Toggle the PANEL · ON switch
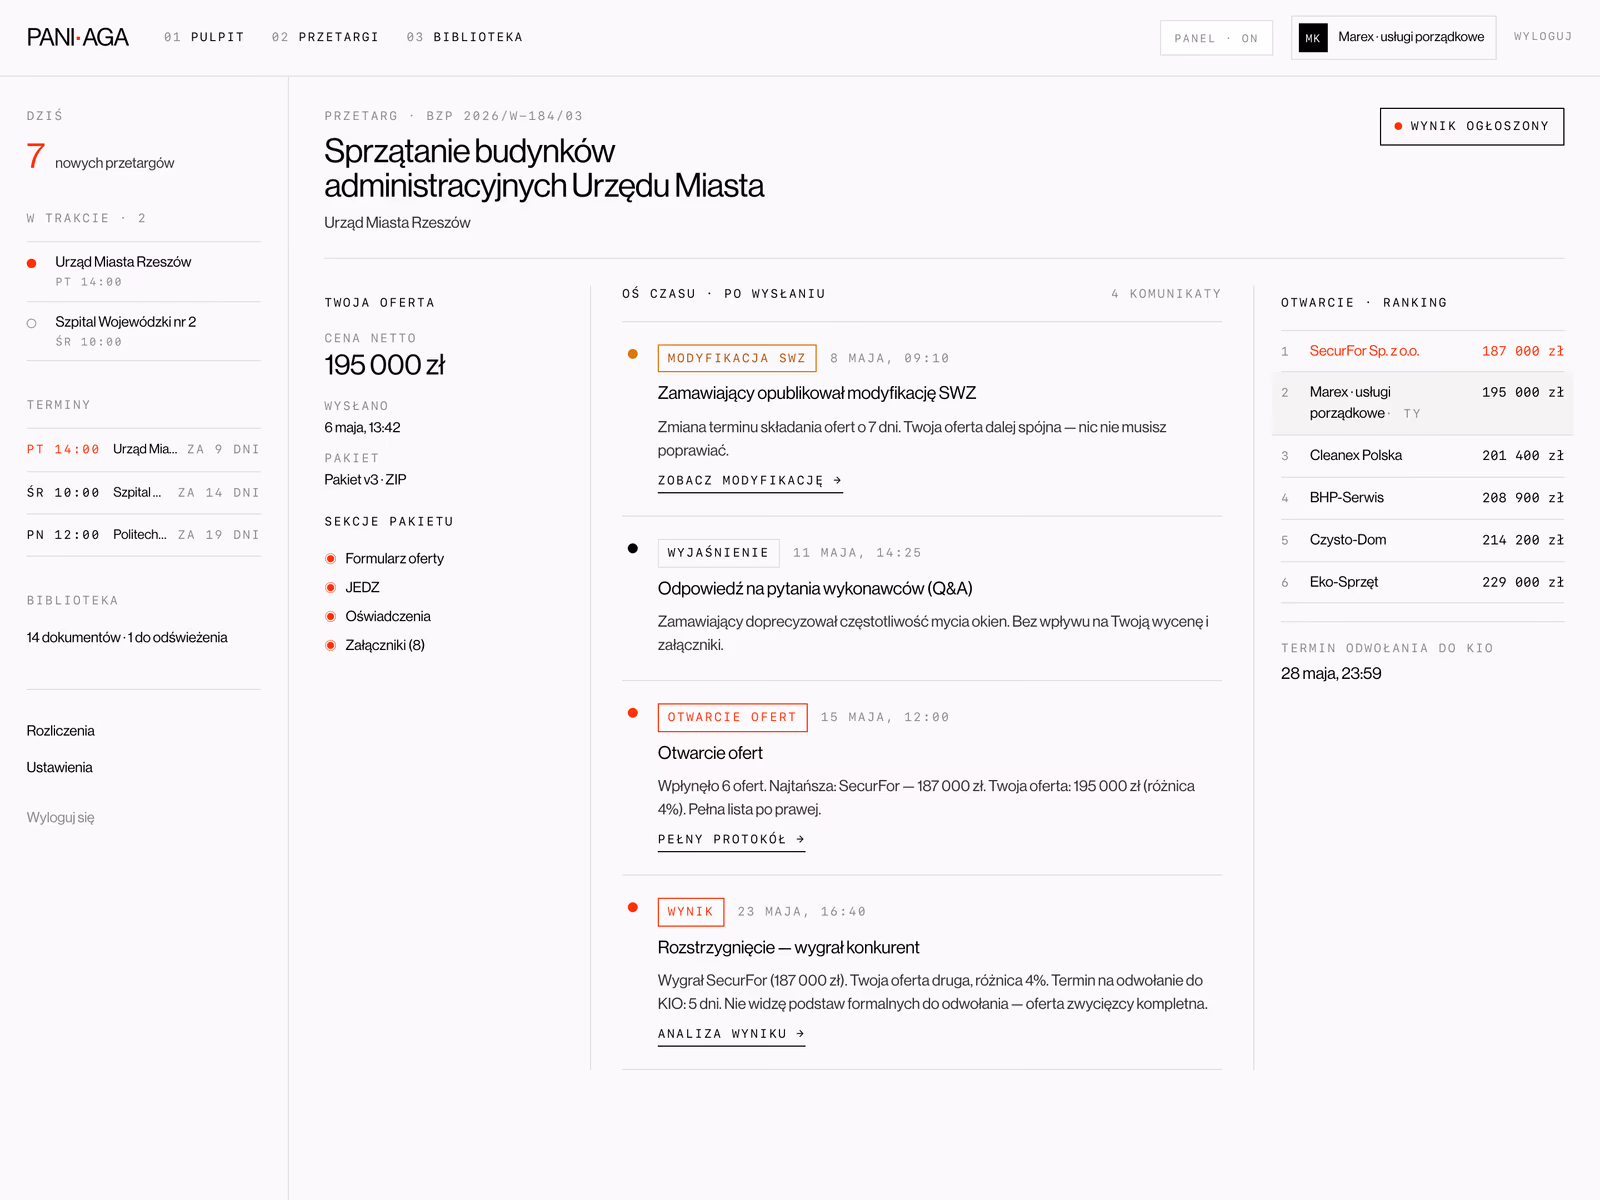This screenshot has height=1200, width=1600. click(x=1216, y=38)
